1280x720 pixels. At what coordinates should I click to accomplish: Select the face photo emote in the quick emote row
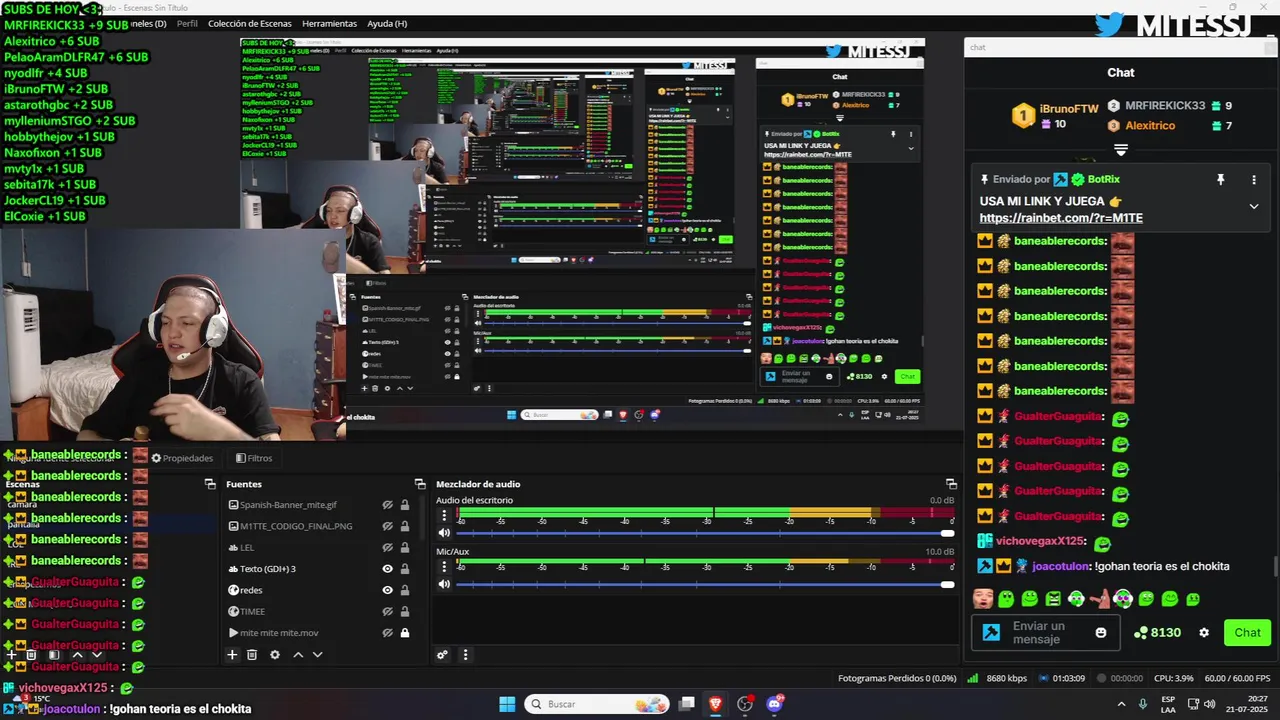tap(983, 599)
